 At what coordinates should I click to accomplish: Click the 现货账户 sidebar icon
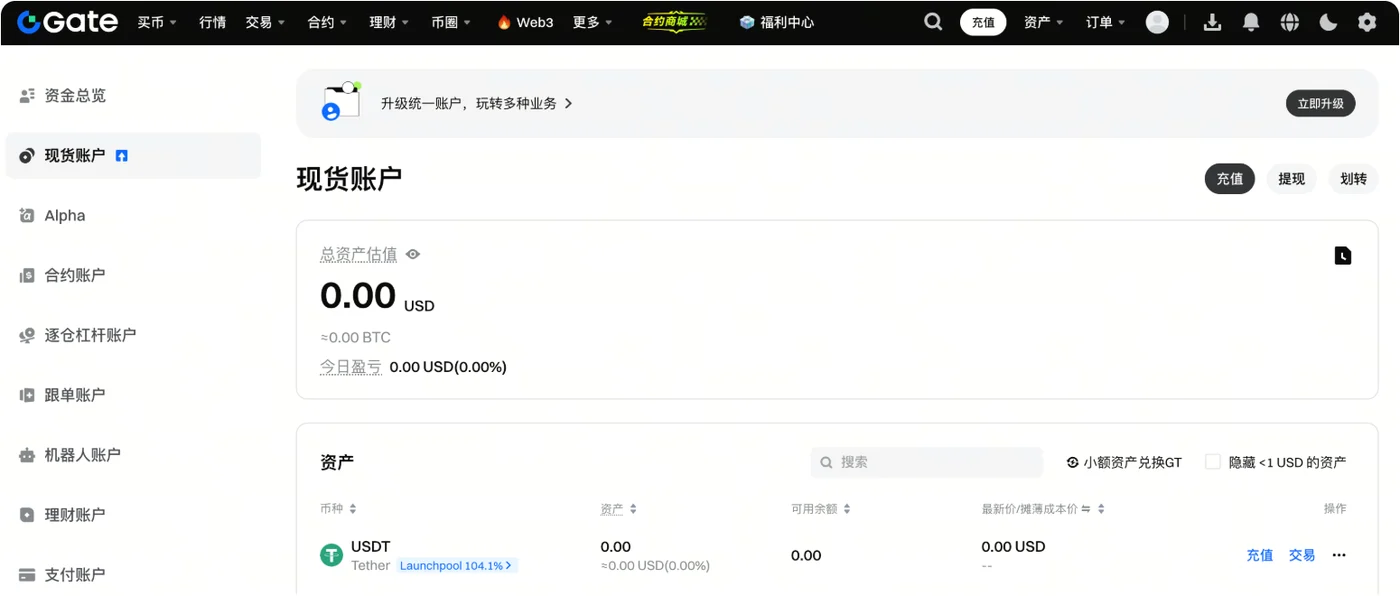(x=27, y=156)
